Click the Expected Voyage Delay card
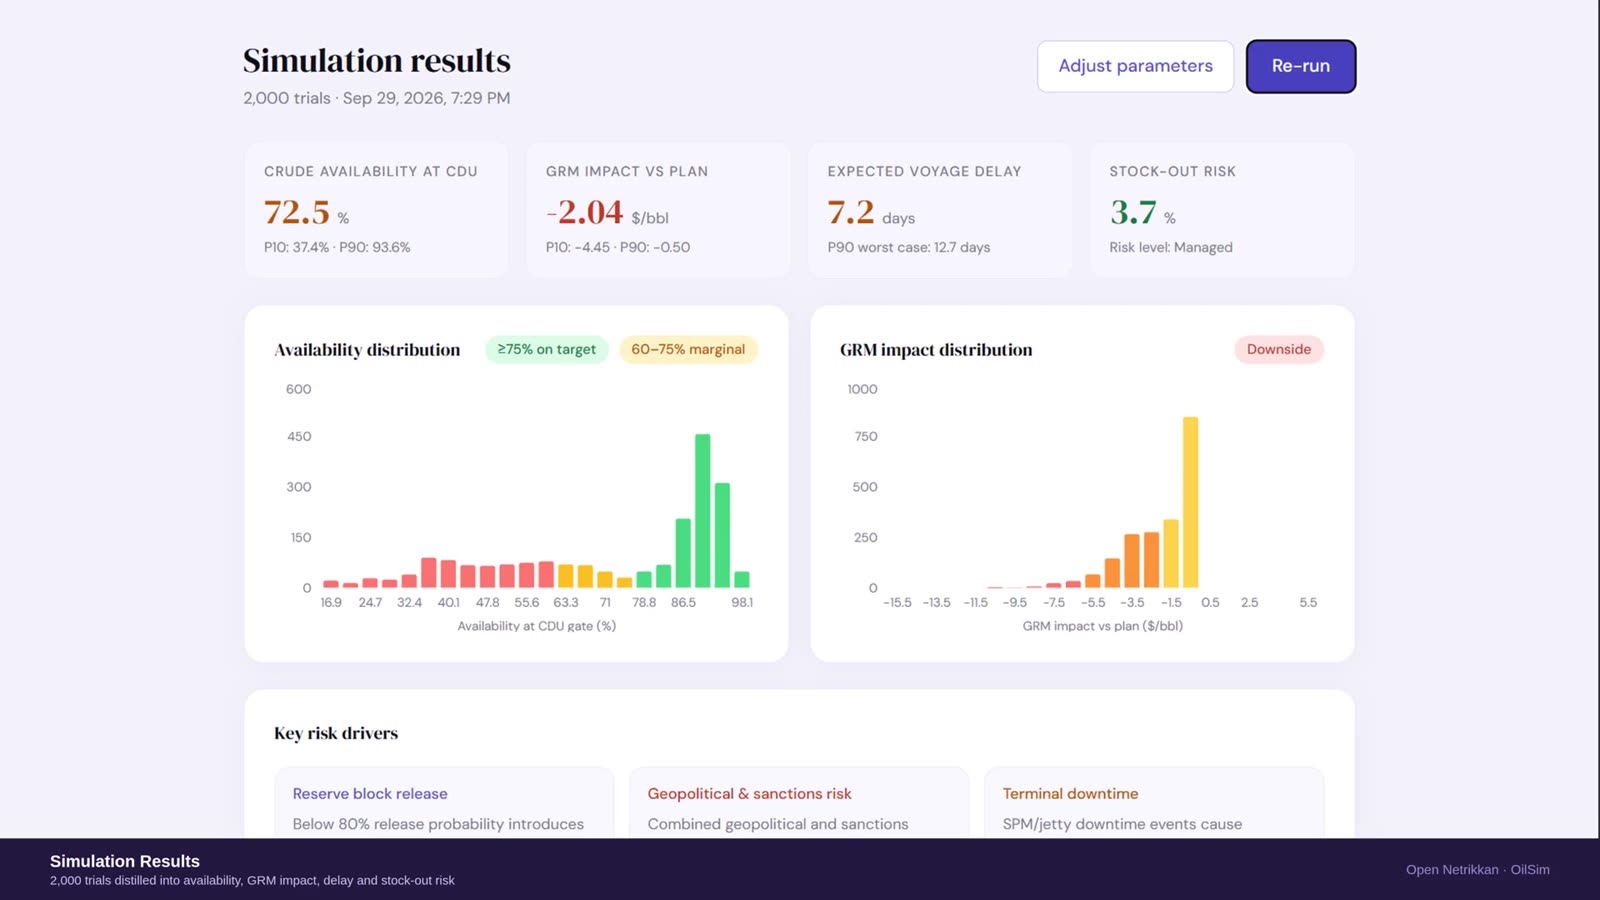Screen dimensions: 1600x900 [940, 209]
